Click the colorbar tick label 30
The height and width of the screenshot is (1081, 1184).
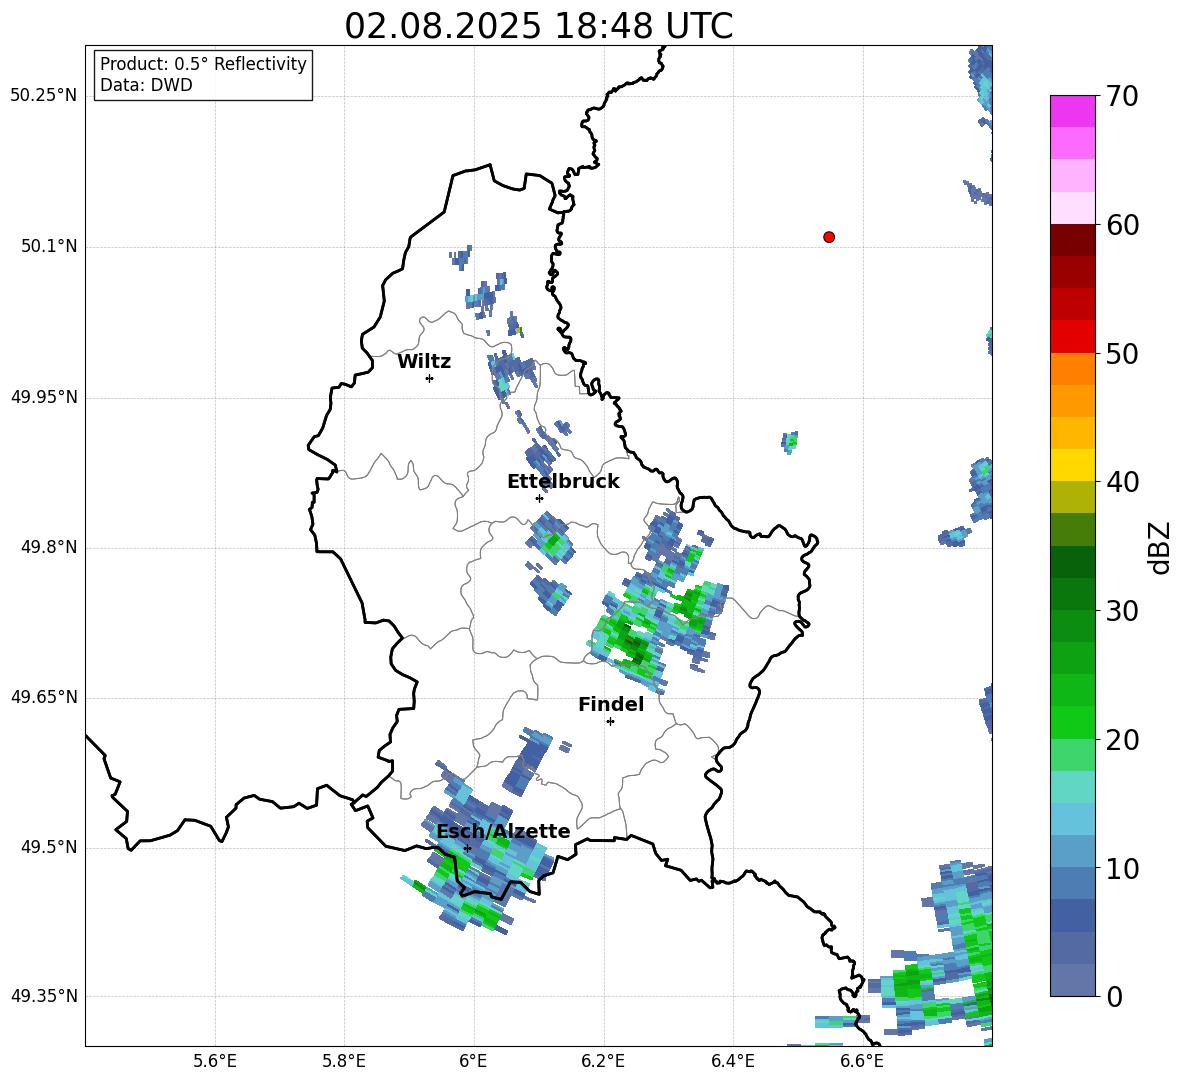[x=1122, y=611]
